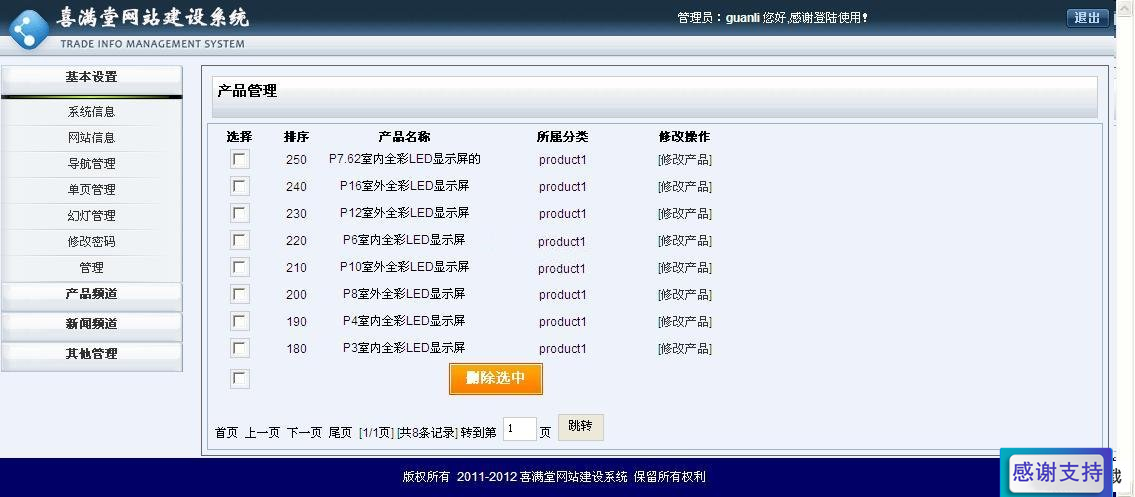Click the 下一页 next page link

click(304, 433)
